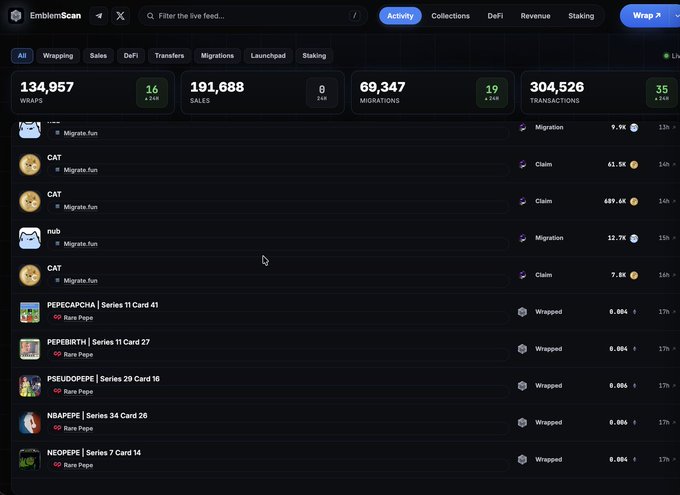Select the Transfers filter chip
The image size is (680, 495).
169,56
